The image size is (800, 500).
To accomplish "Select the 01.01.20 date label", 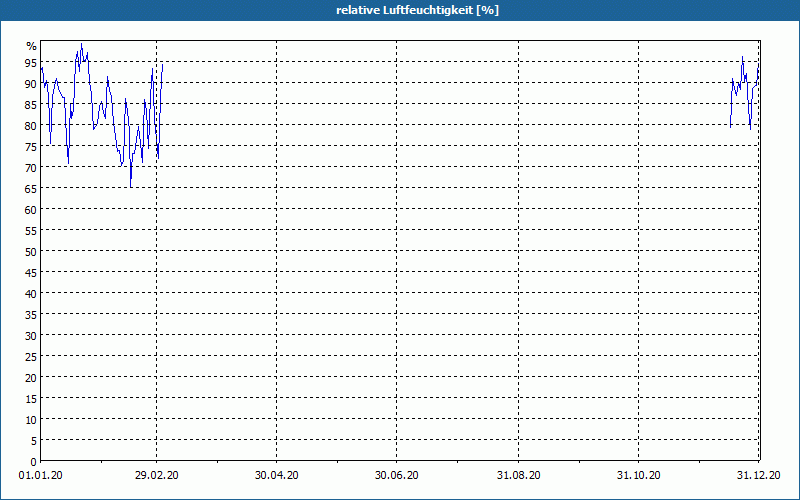I will point(41,477).
